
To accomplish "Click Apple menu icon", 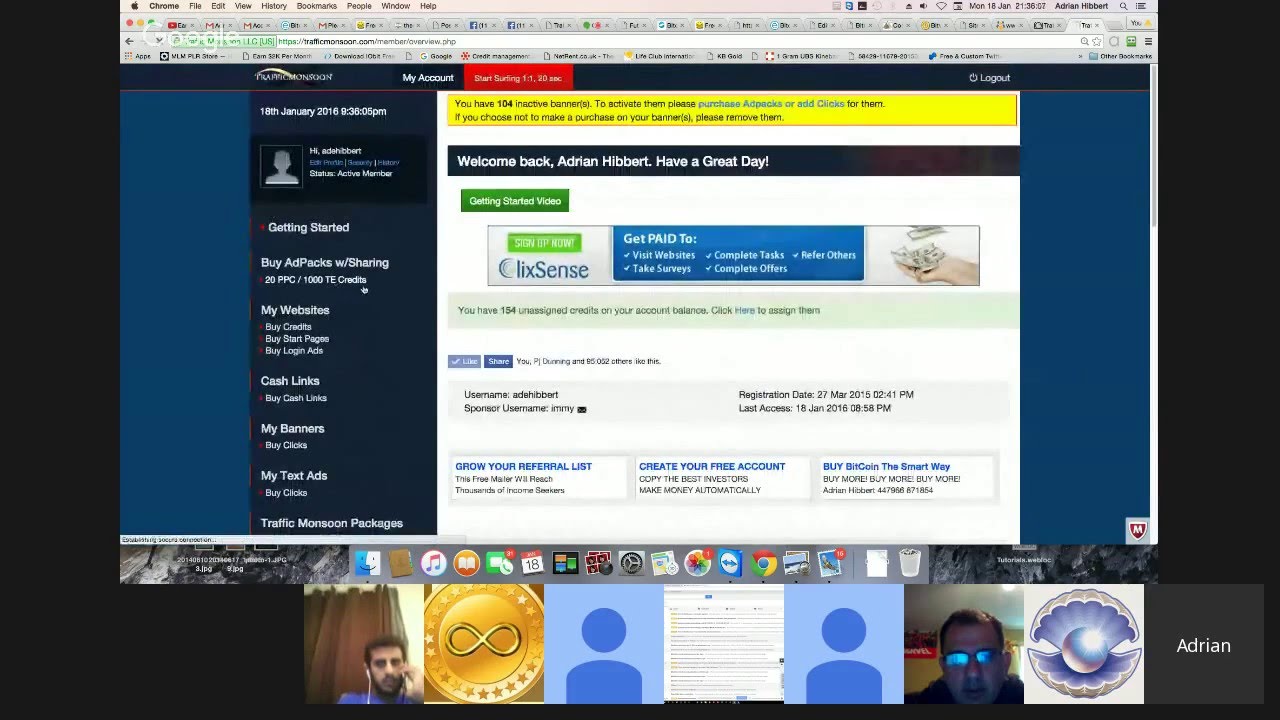I will 134,6.
